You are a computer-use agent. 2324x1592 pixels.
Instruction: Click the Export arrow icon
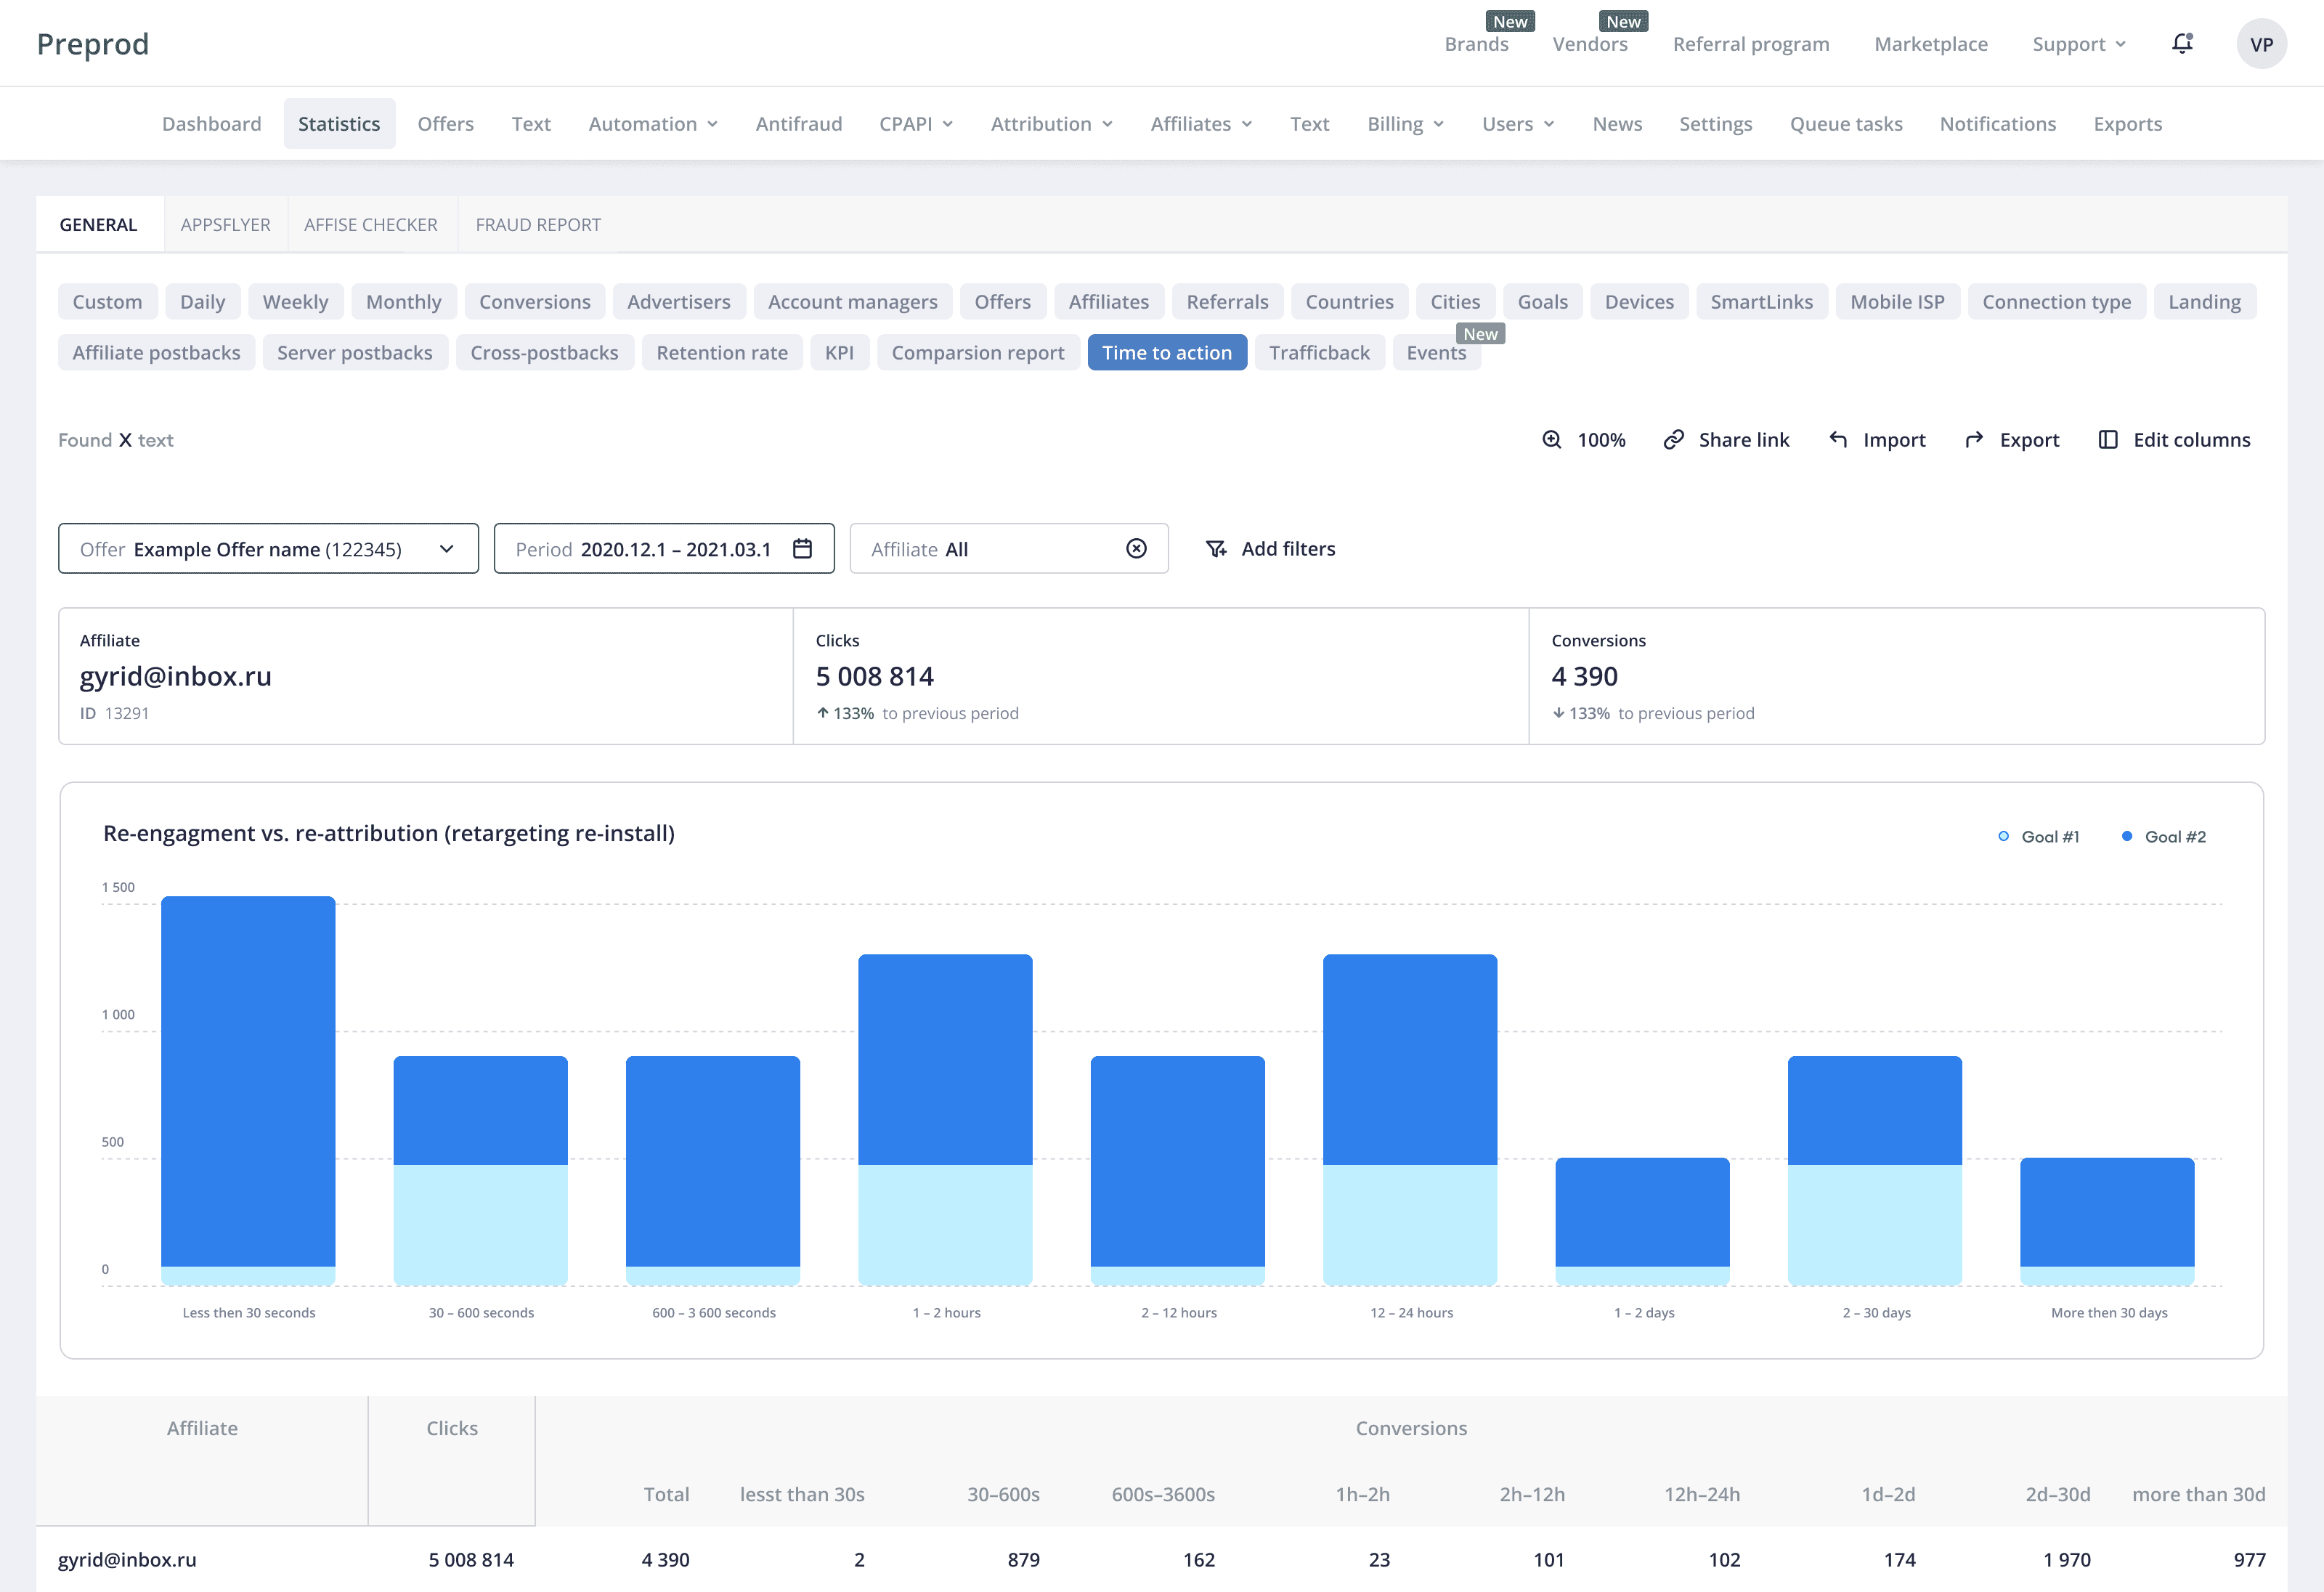click(x=1974, y=440)
